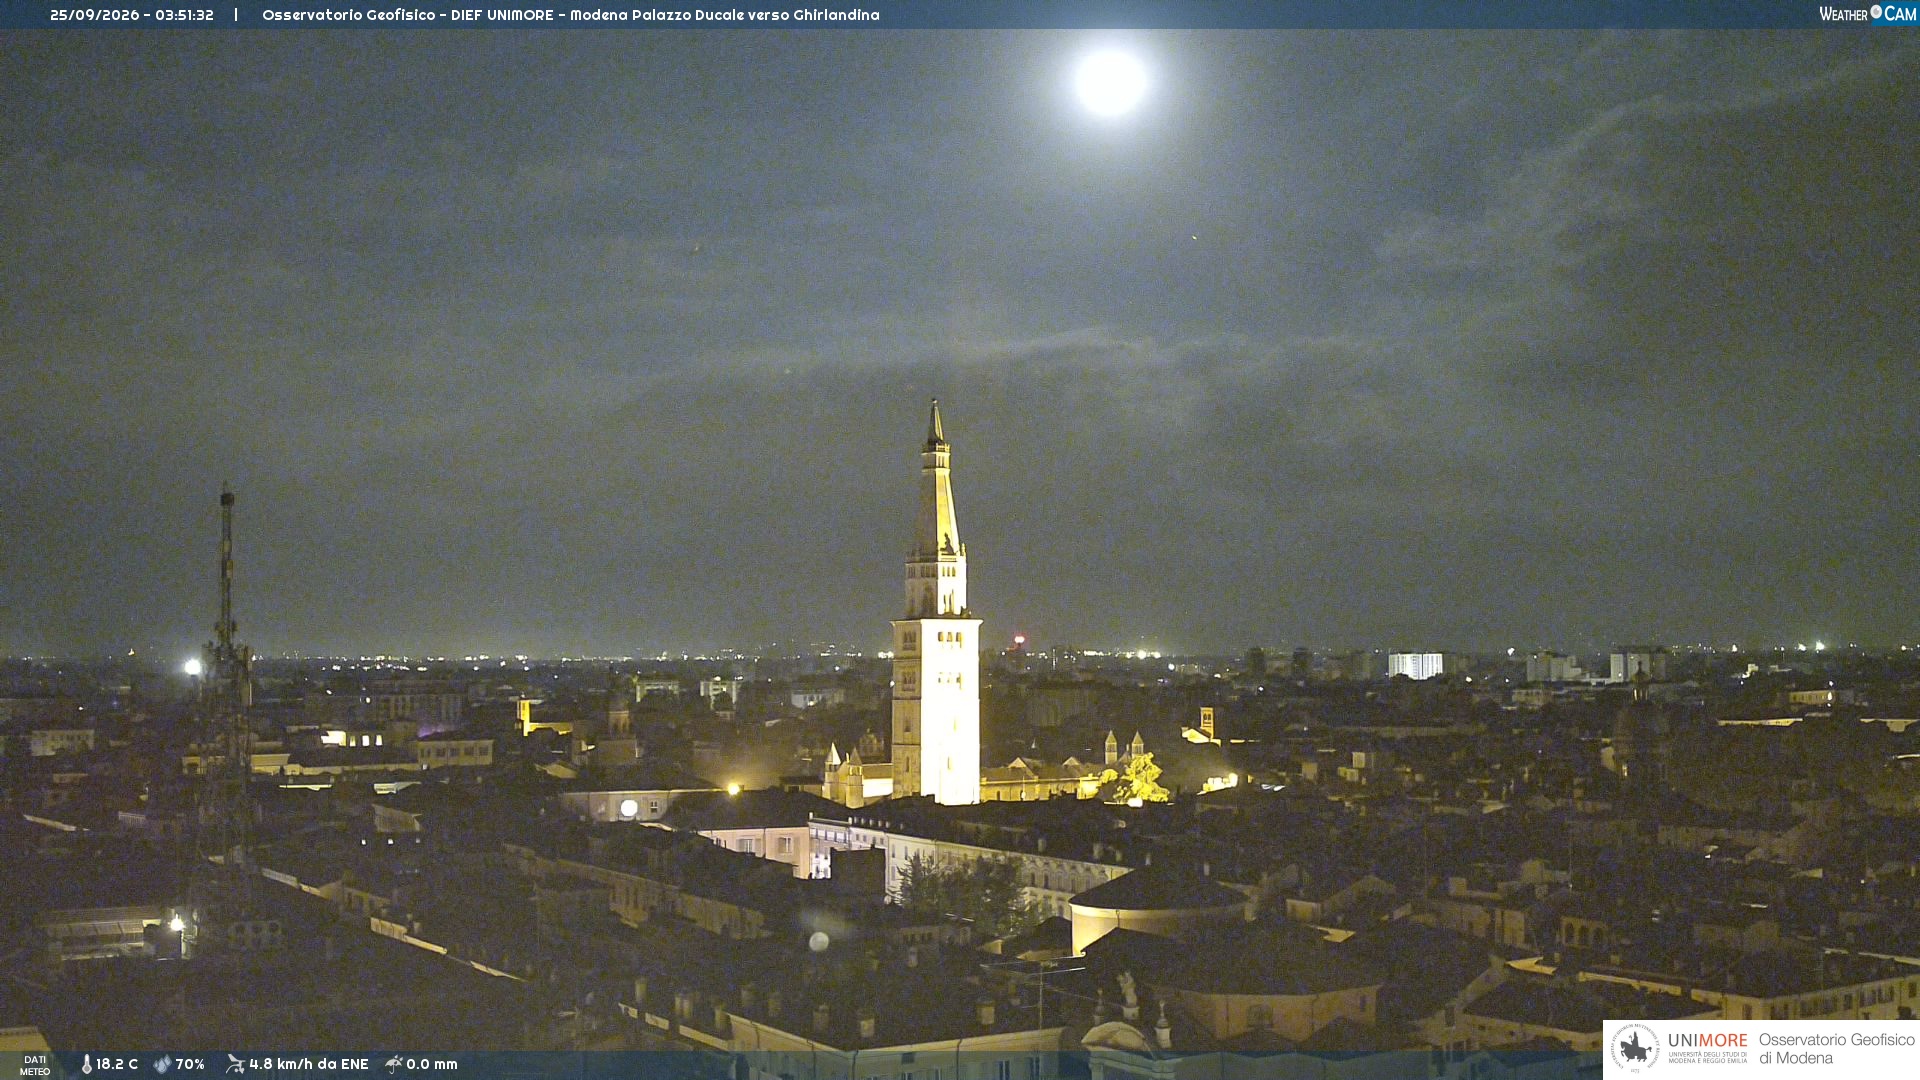This screenshot has width=1920, height=1080.
Task: Click the WeatherCAM logo
Action: 1867,14
